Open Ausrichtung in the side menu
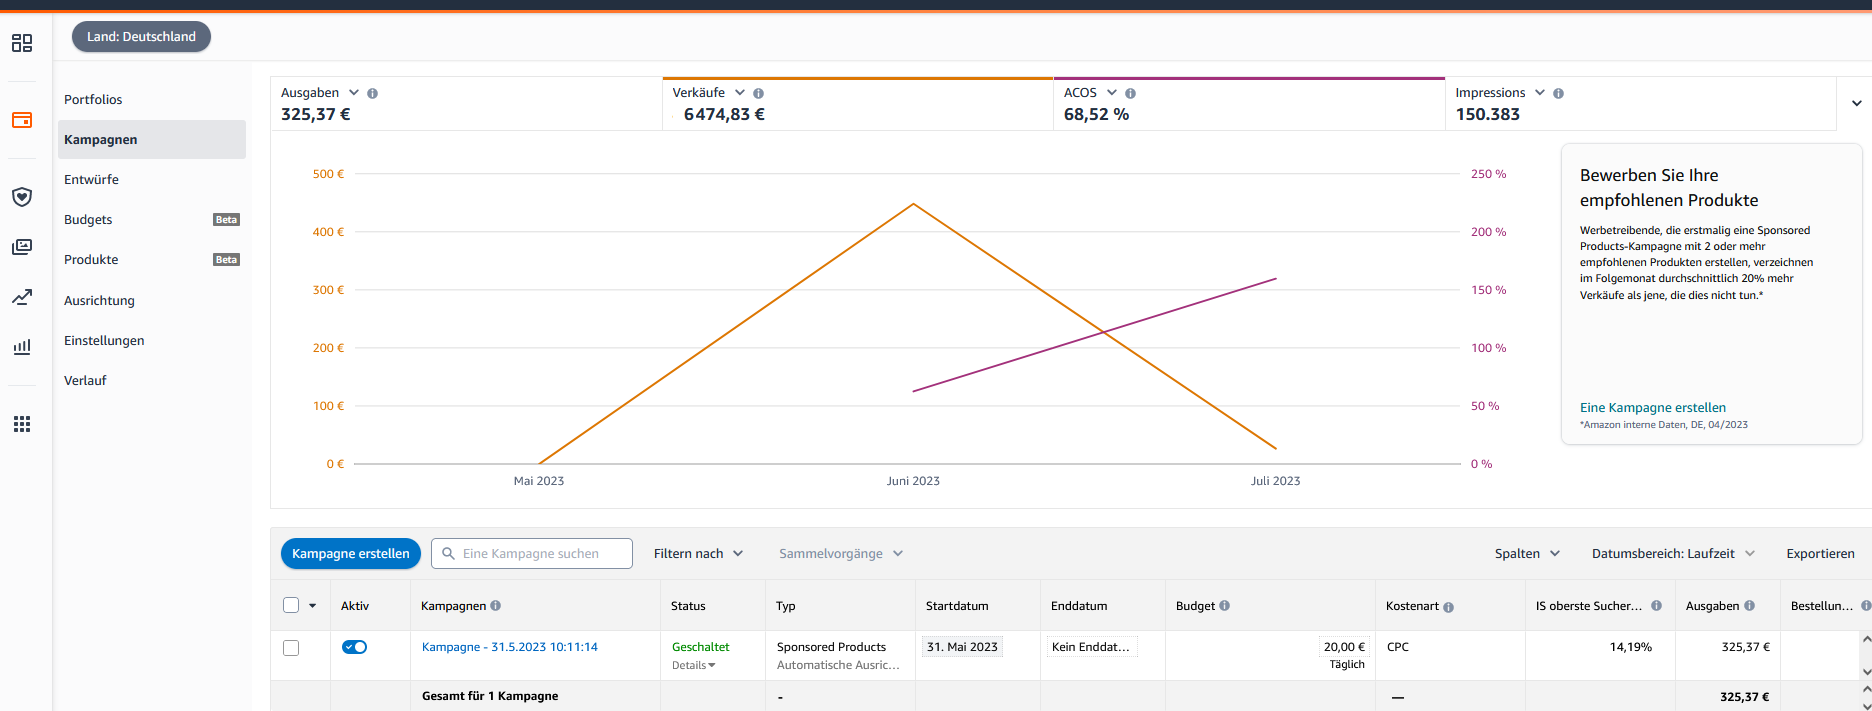 (99, 300)
